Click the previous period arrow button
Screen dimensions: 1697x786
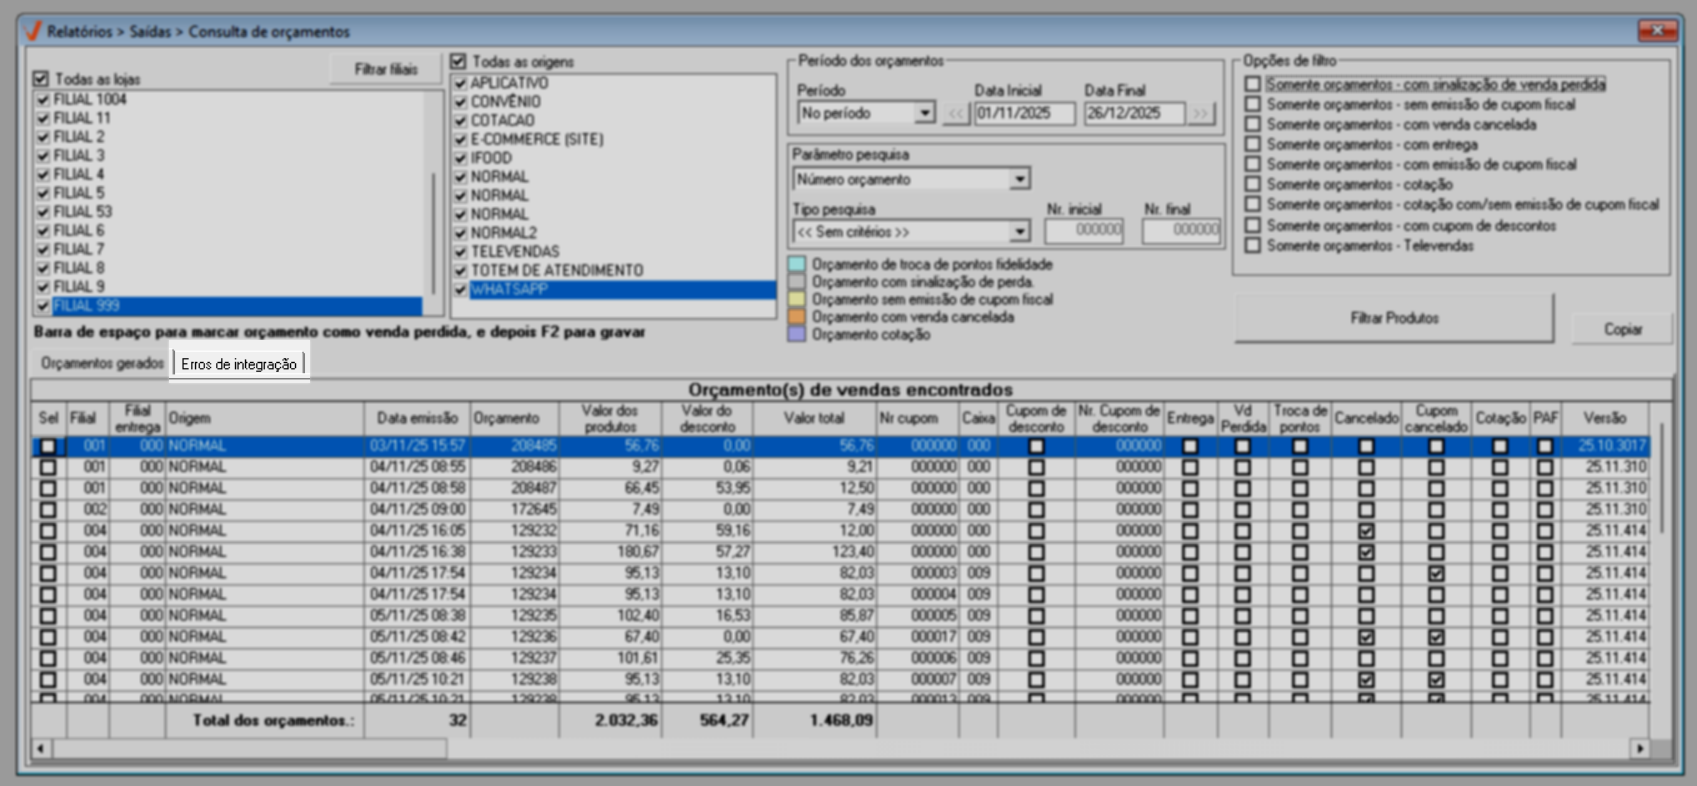coord(956,114)
